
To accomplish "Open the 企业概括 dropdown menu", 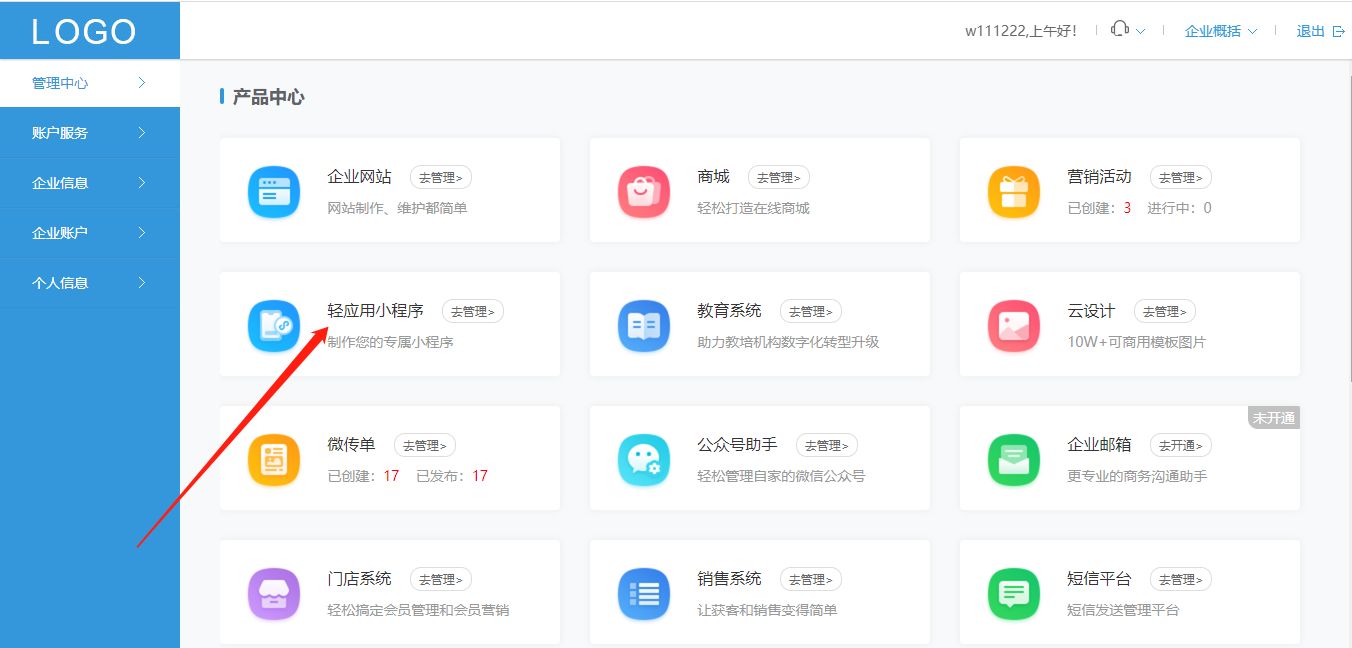I will tap(1221, 31).
